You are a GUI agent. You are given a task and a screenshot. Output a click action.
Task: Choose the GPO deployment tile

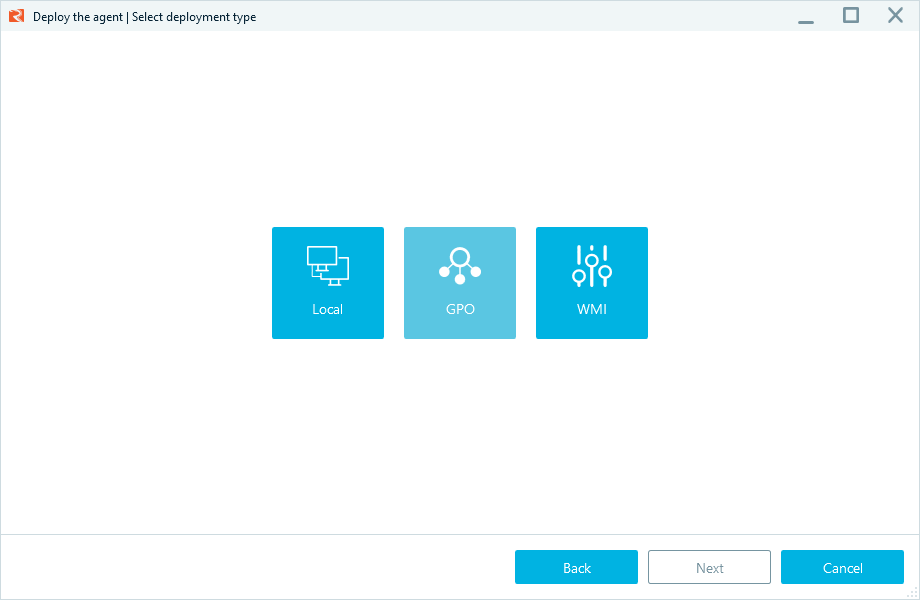point(459,283)
